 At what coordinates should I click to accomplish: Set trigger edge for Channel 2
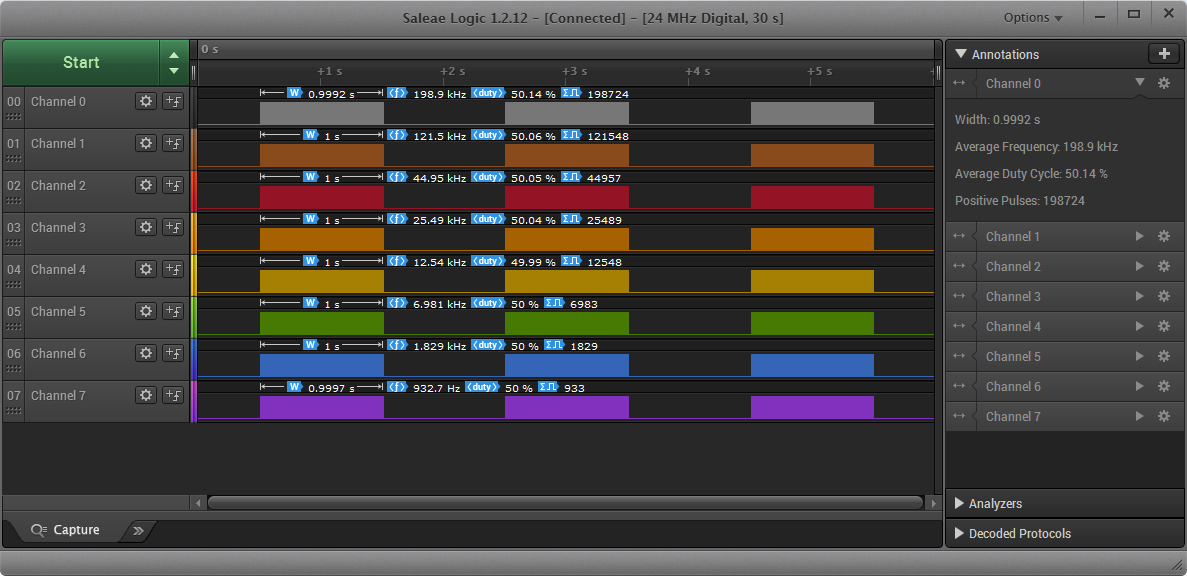click(x=173, y=185)
